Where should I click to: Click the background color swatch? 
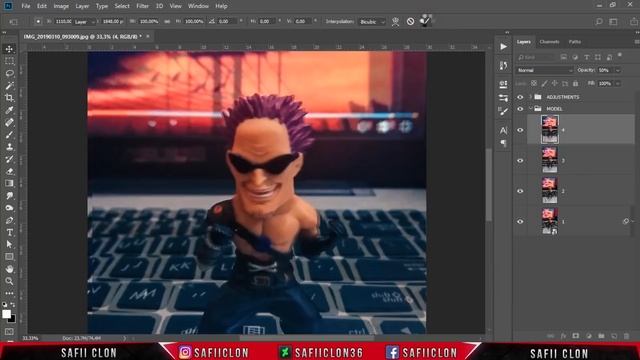coord(12,319)
